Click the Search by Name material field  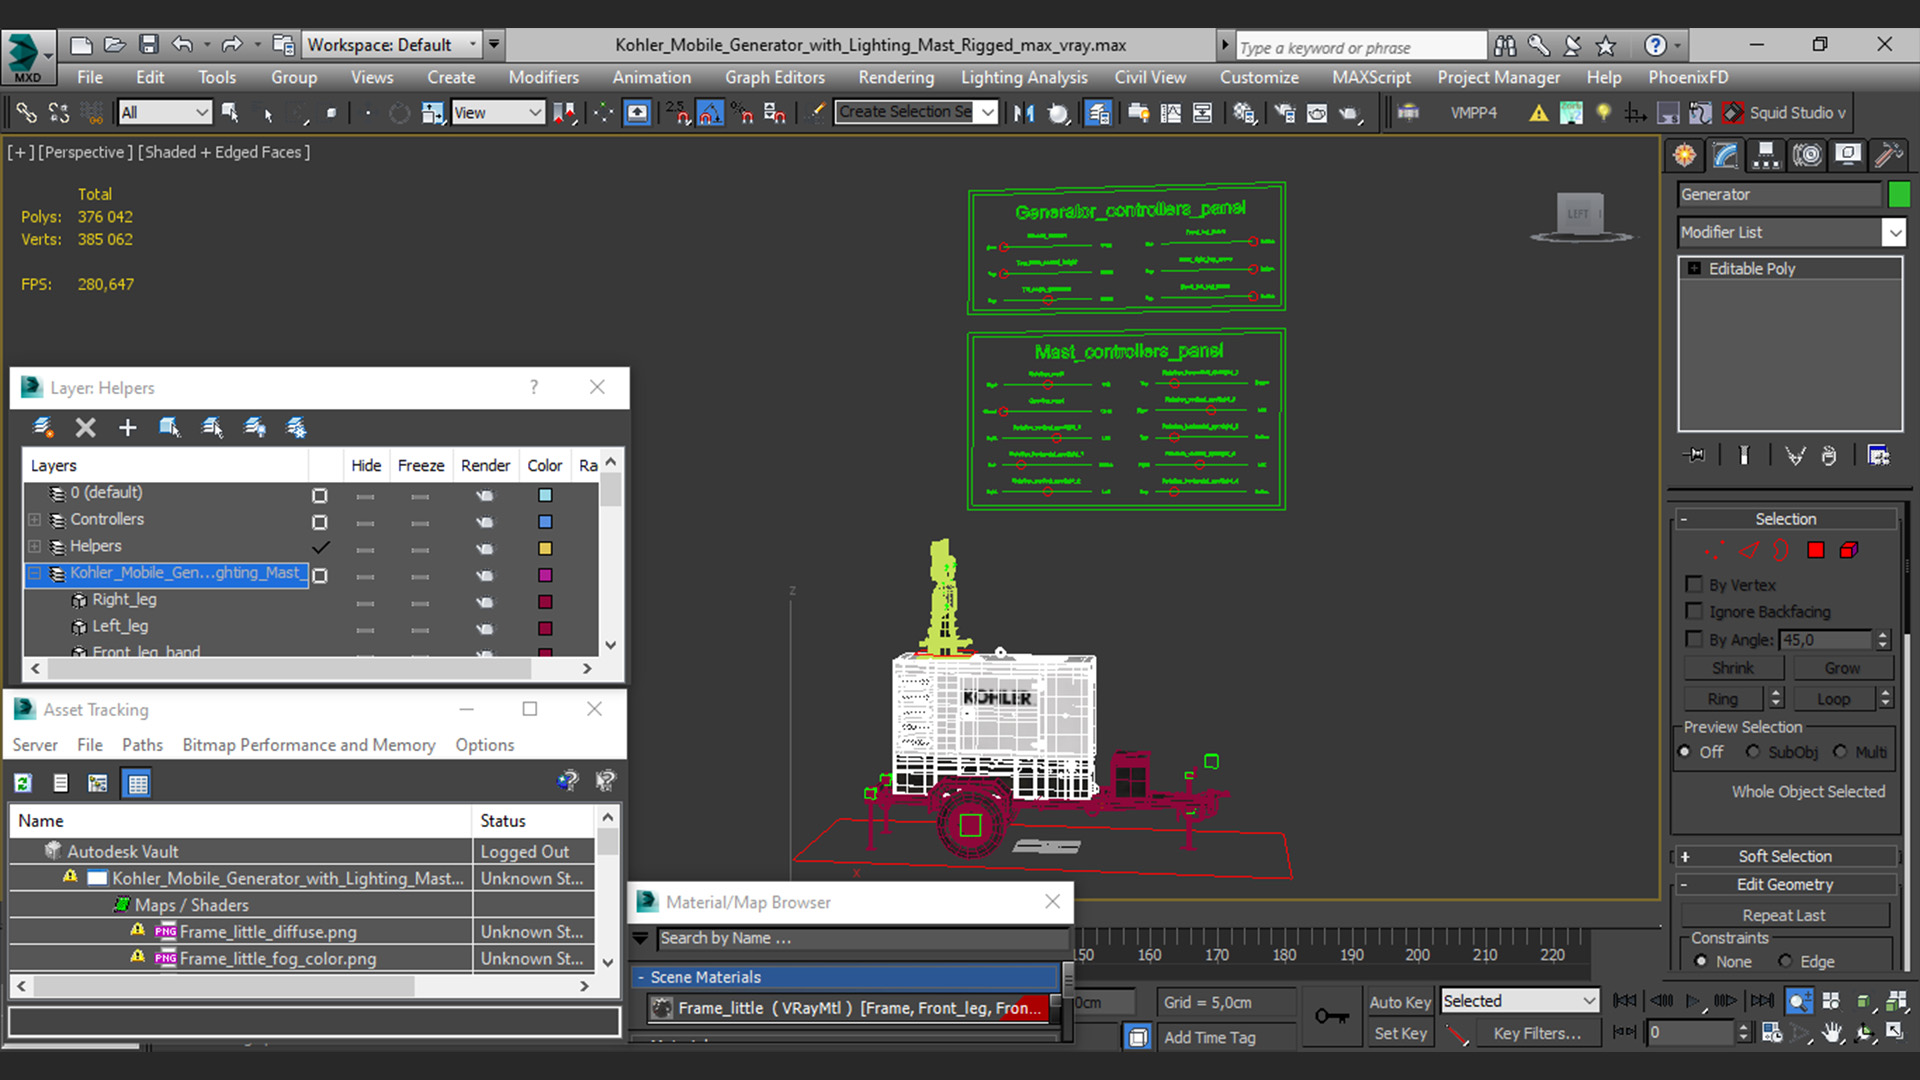(862, 938)
